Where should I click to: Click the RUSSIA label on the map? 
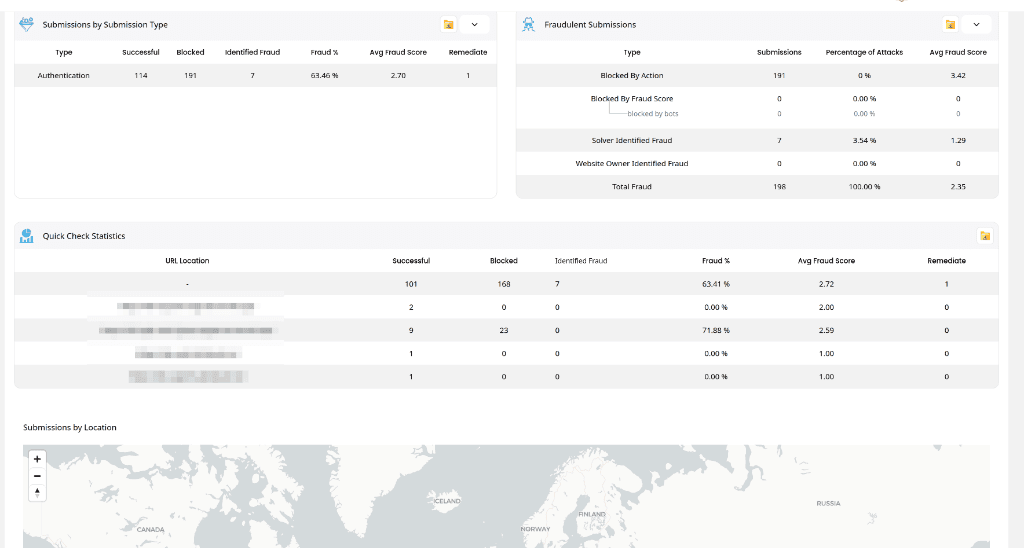click(x=828, y=503)
